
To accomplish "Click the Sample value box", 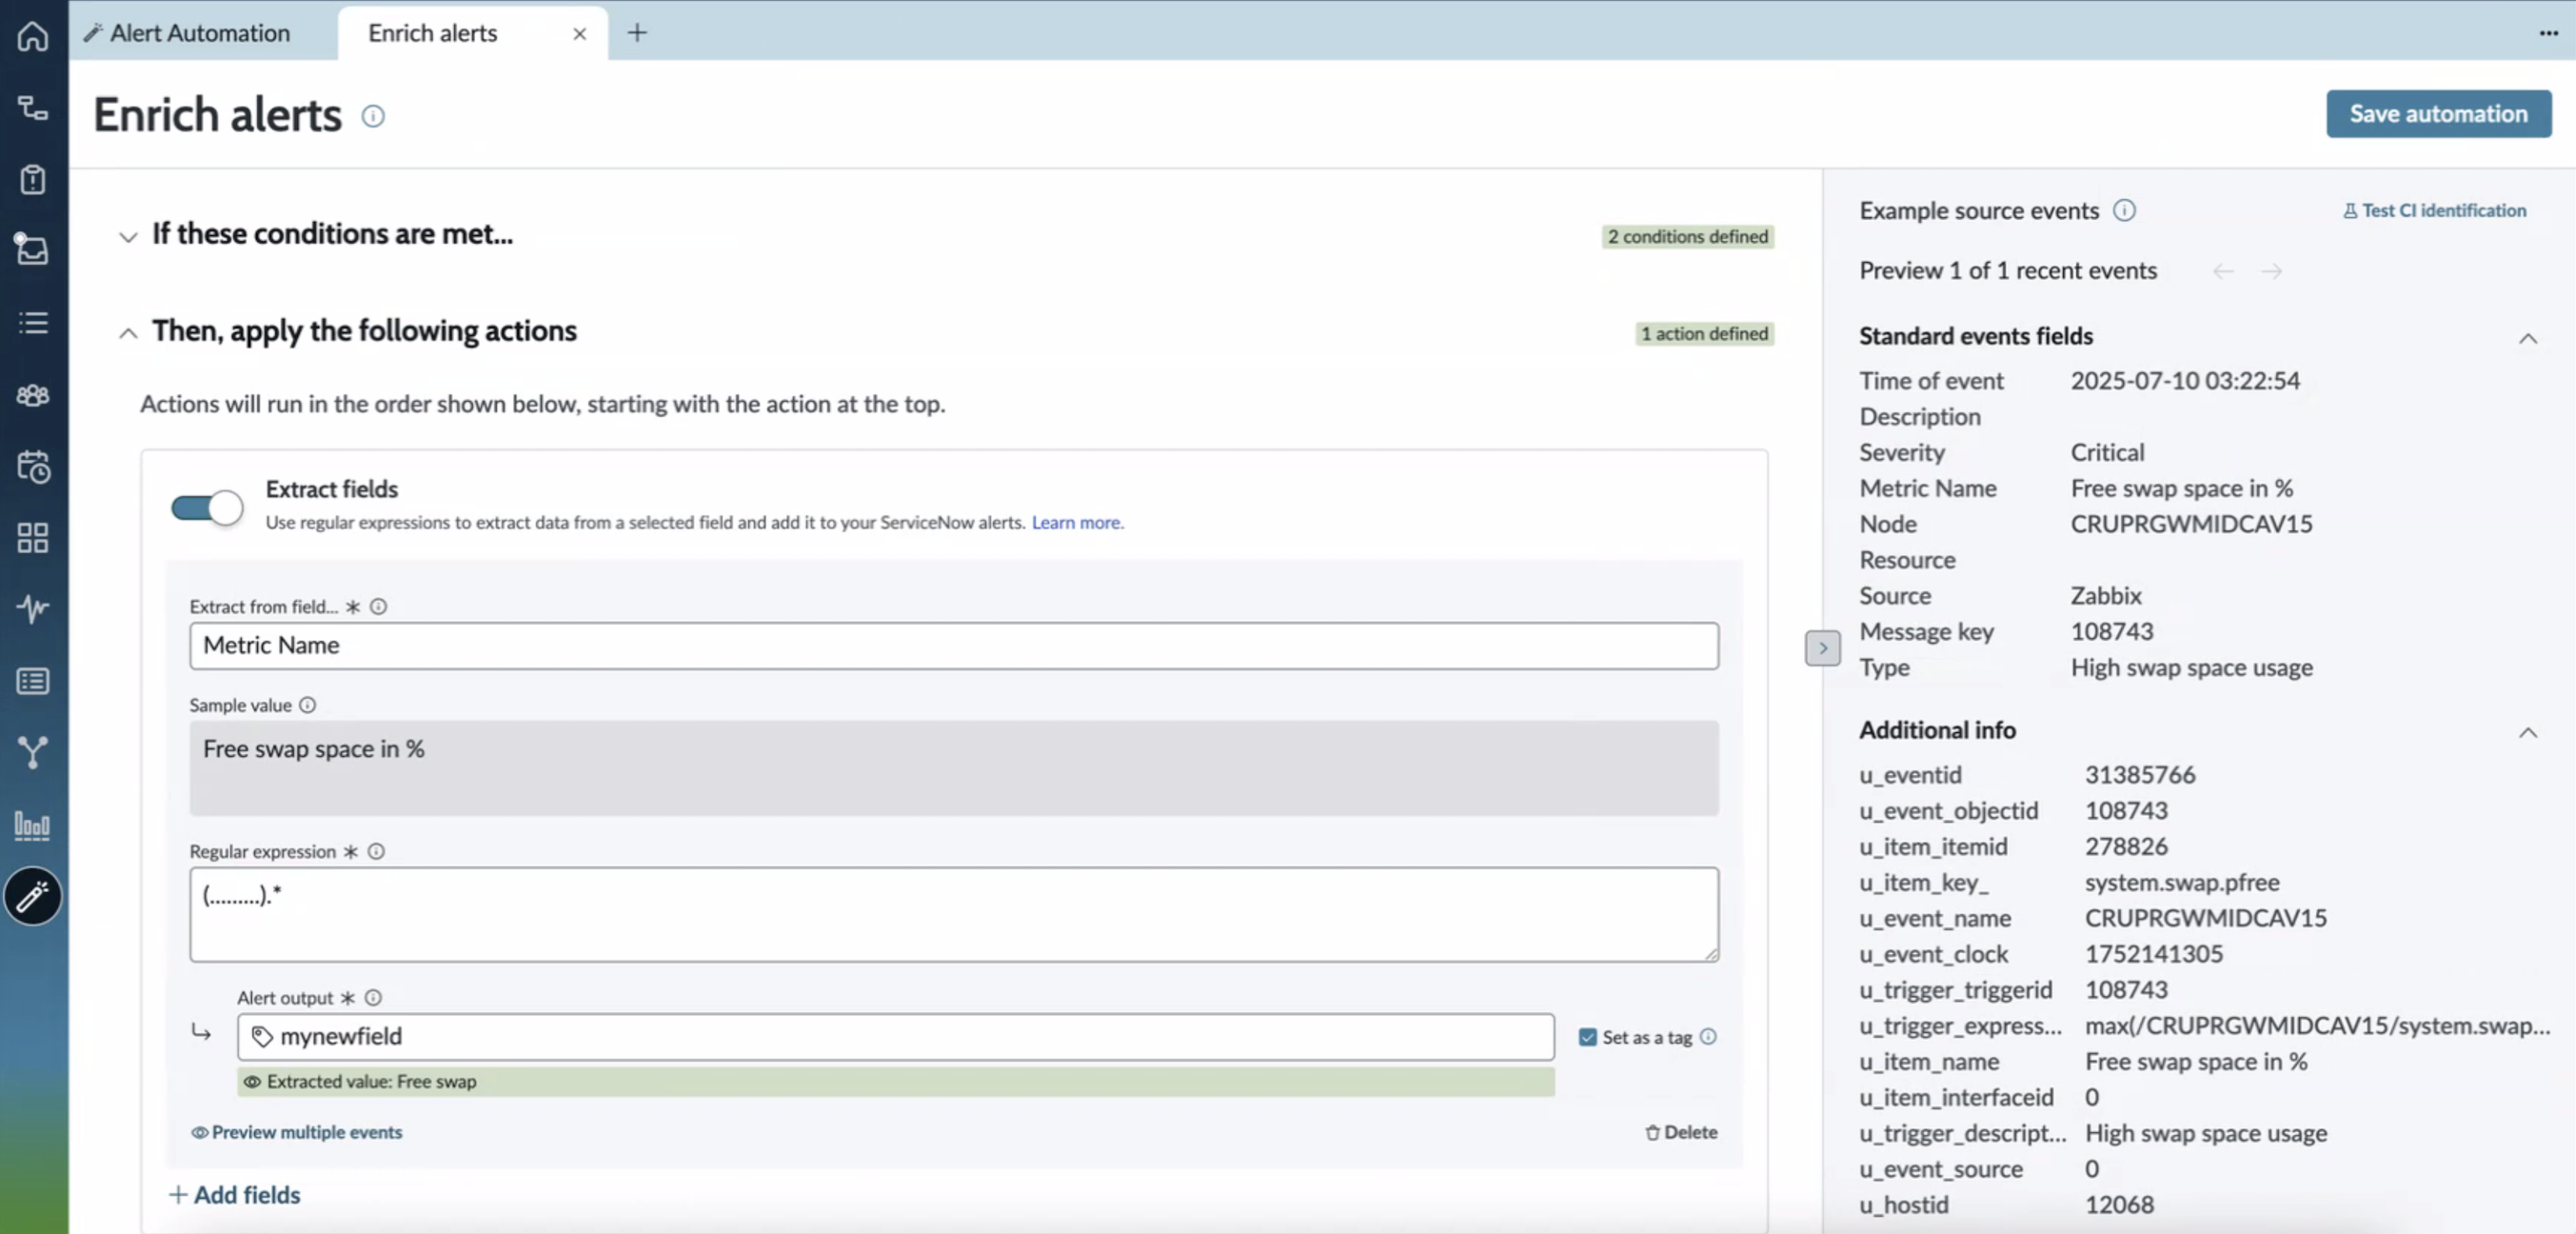I will click(x=953, y=768).
